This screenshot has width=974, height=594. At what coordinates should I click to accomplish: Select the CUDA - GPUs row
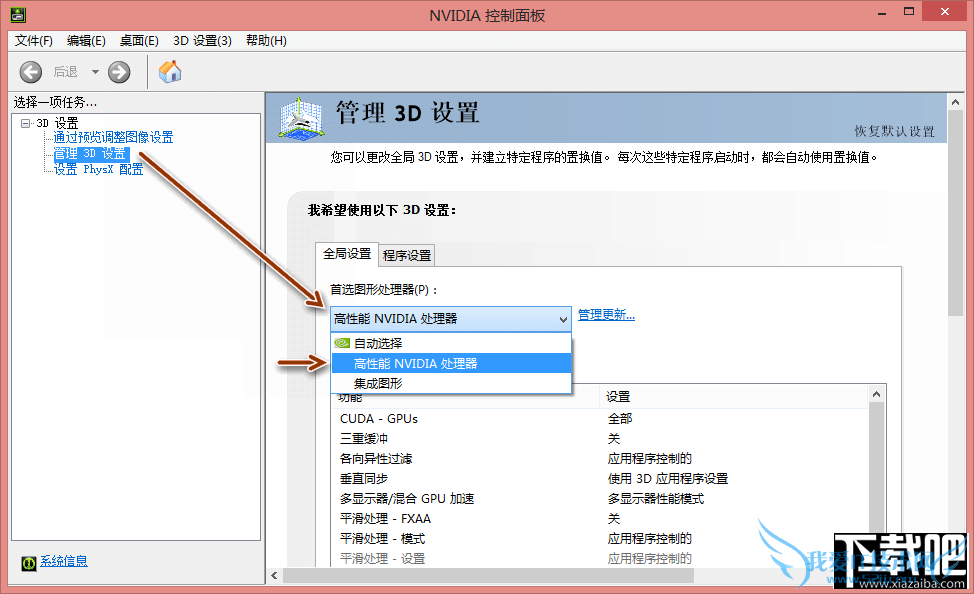click(601, 419)
